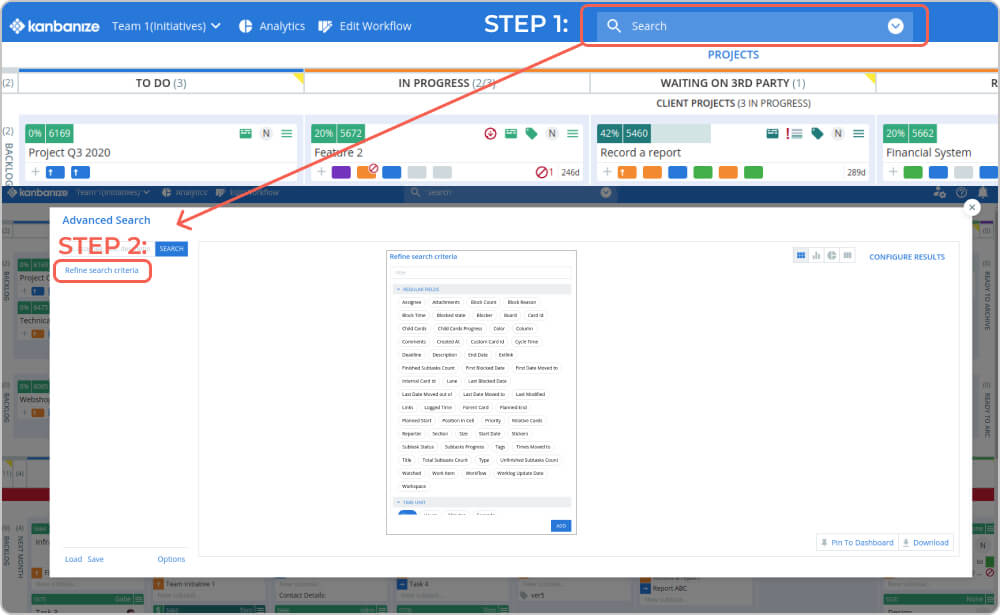Click the purple child card on Feature 2

341,172
